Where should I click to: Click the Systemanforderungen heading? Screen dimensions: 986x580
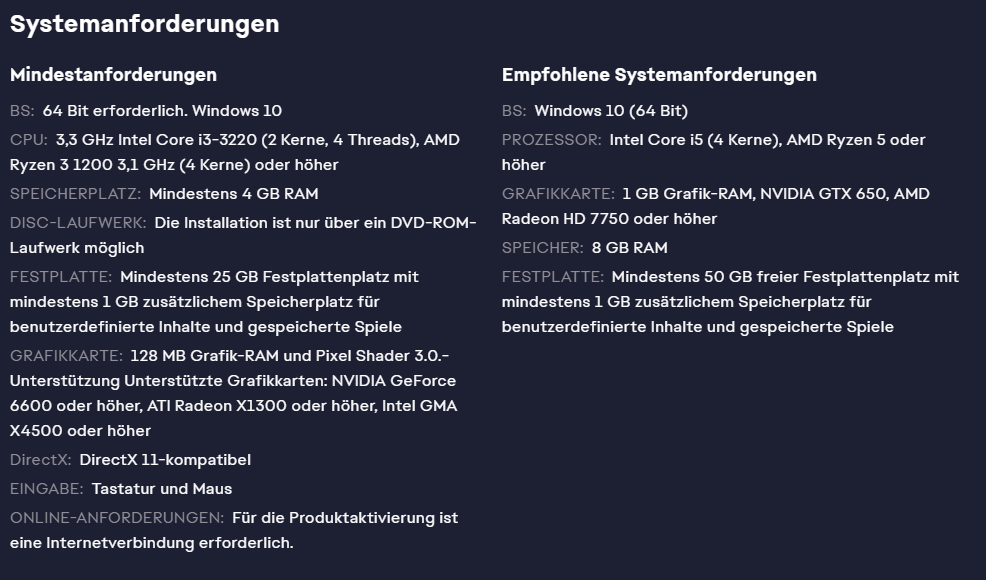coord(145,25)
